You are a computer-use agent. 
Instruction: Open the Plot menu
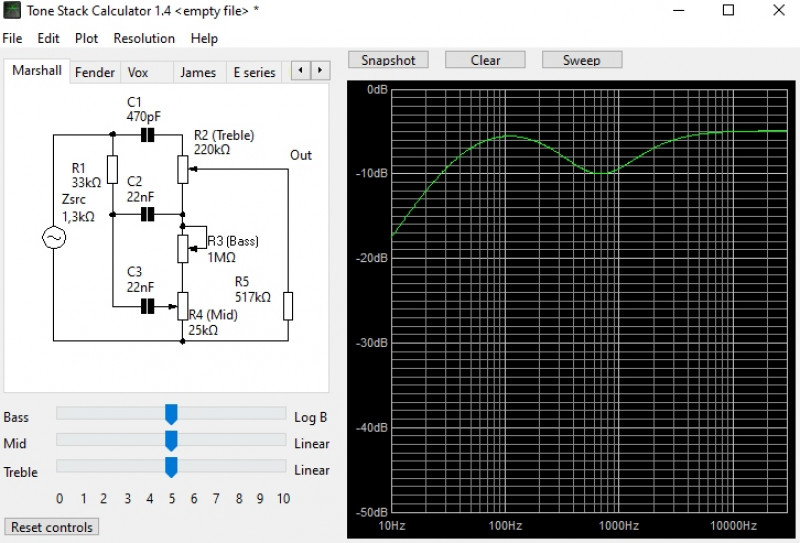coord(87,38)
